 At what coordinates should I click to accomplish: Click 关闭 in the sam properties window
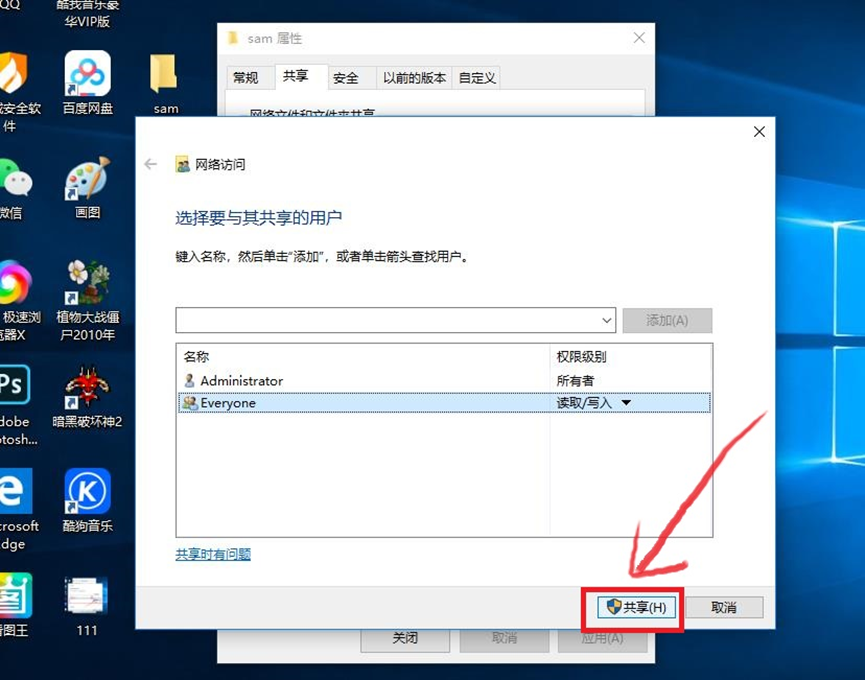click(x=405, y=638)
